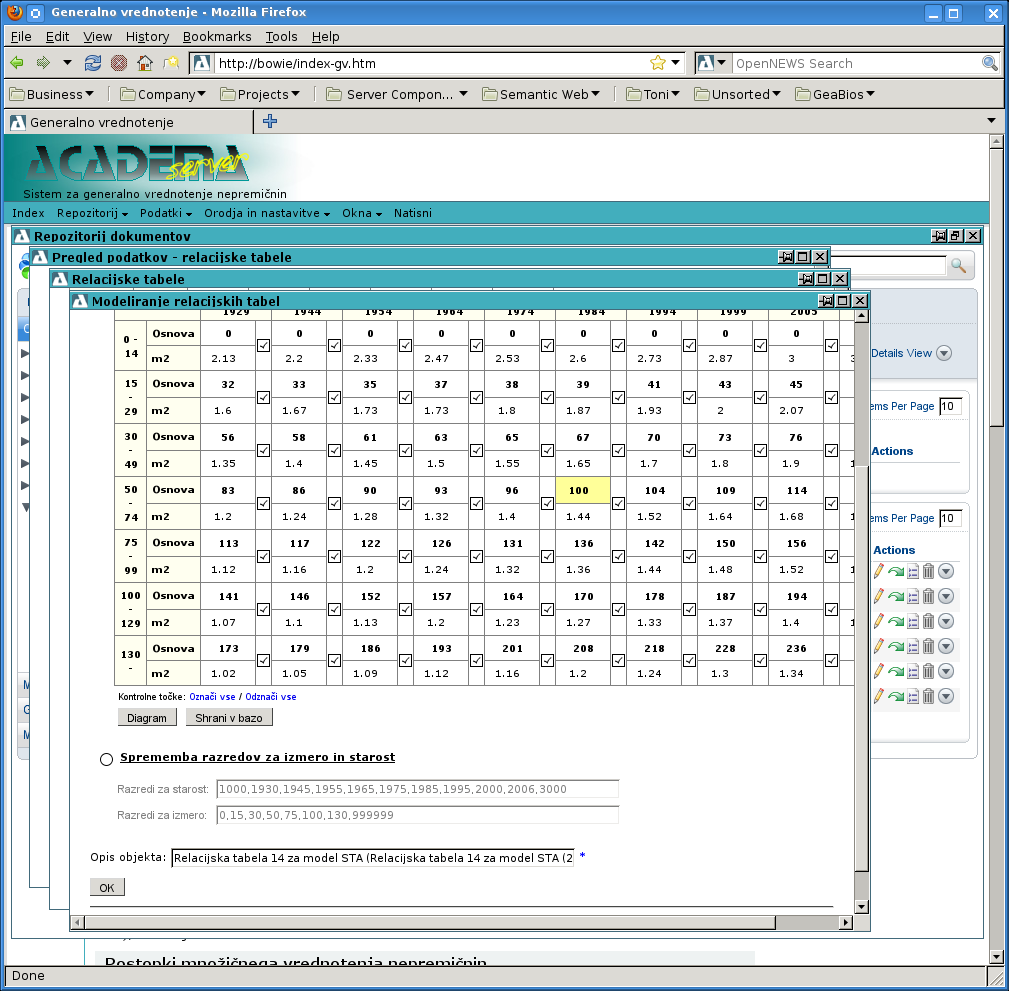Viewport: 1009px width, 991px height.
Task: Click trash delete icon in last Actions row
Action: (x=927, y=696)
